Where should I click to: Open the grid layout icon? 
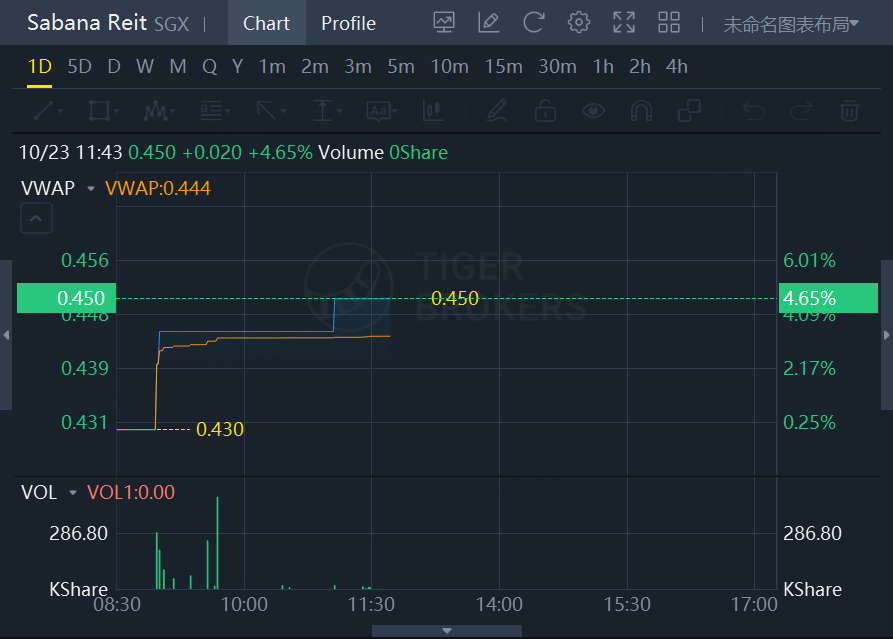[x=669, y=23]
